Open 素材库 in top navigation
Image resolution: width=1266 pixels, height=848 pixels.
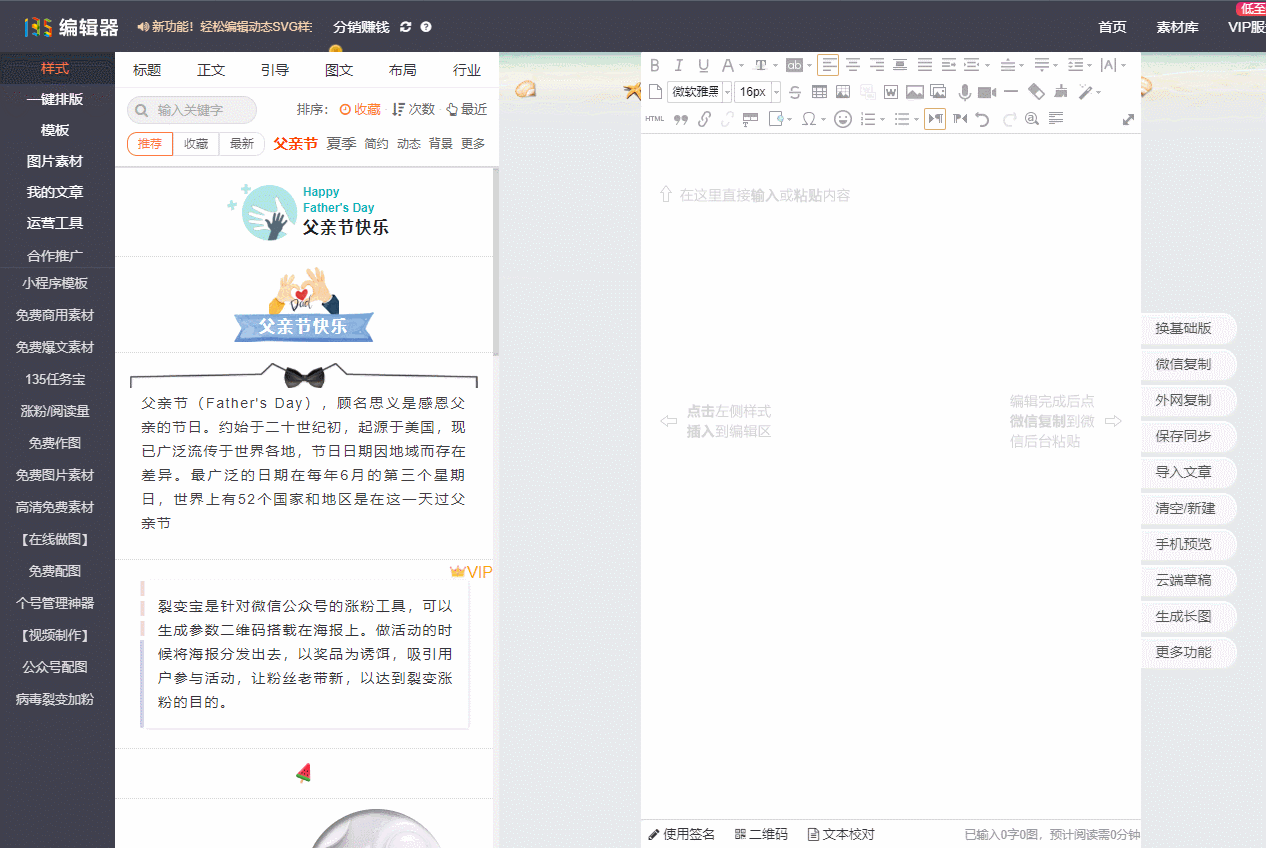[x=1177, y=27]
